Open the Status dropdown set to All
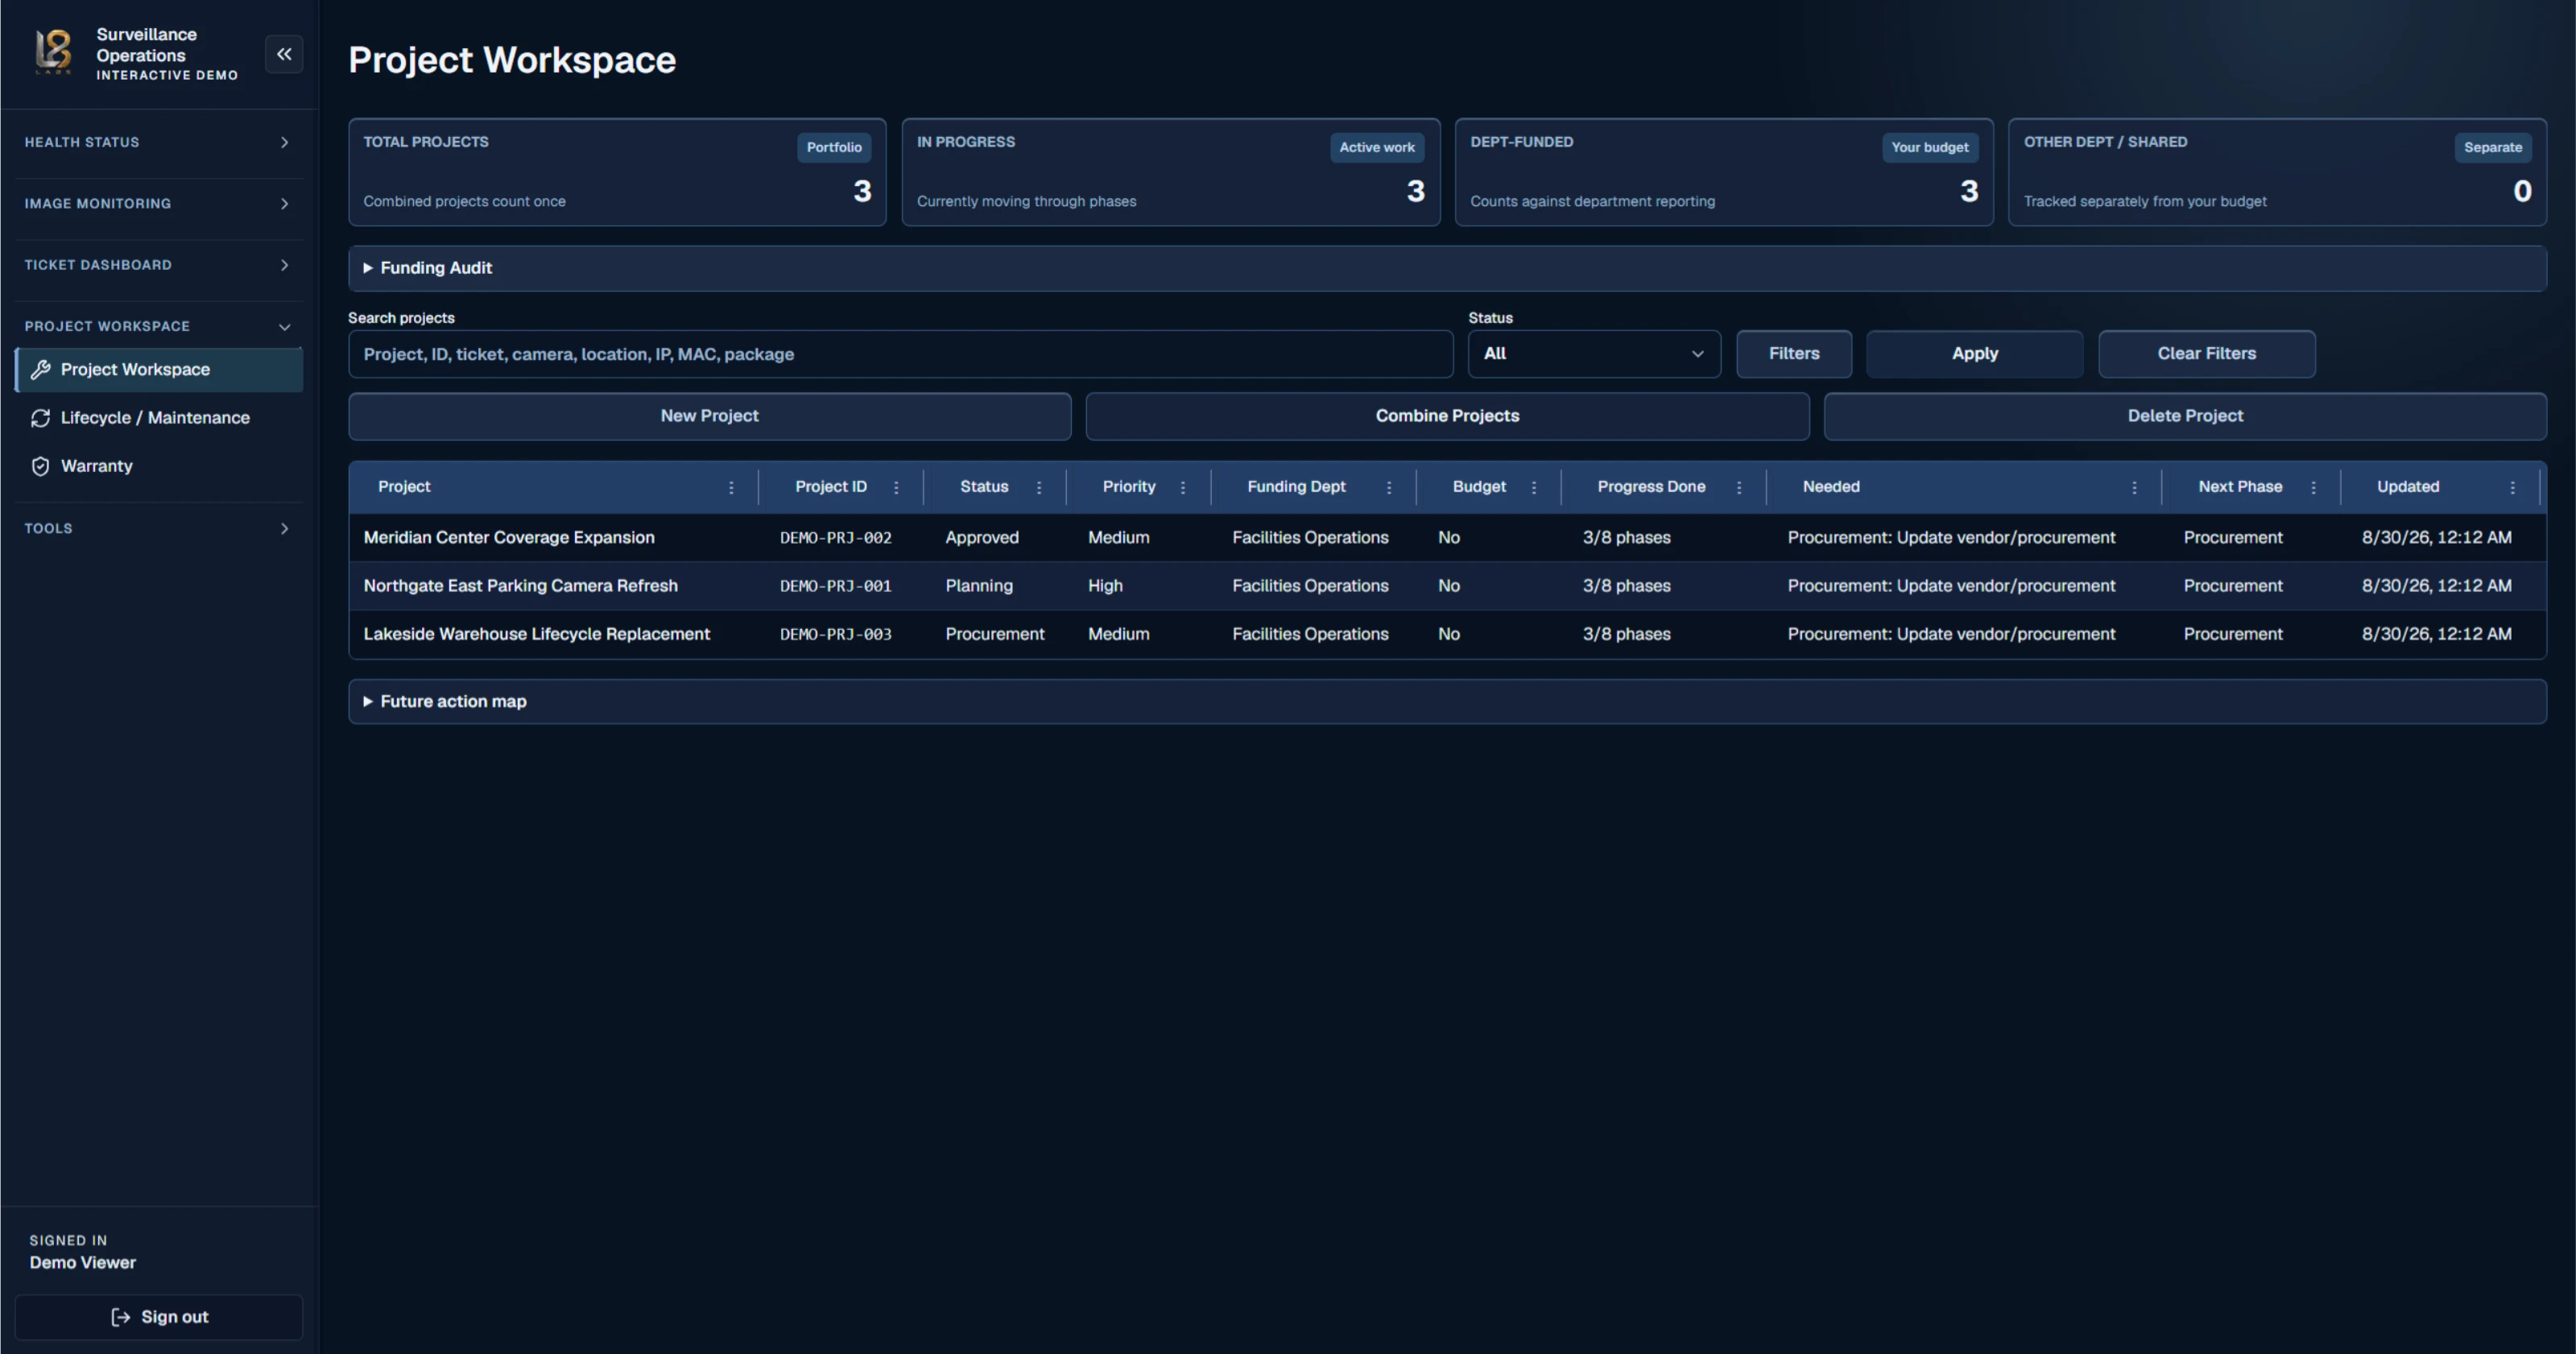The width and height of the screenshot is (2576, 1354). pyautogui.click(x=1594, y=354)
